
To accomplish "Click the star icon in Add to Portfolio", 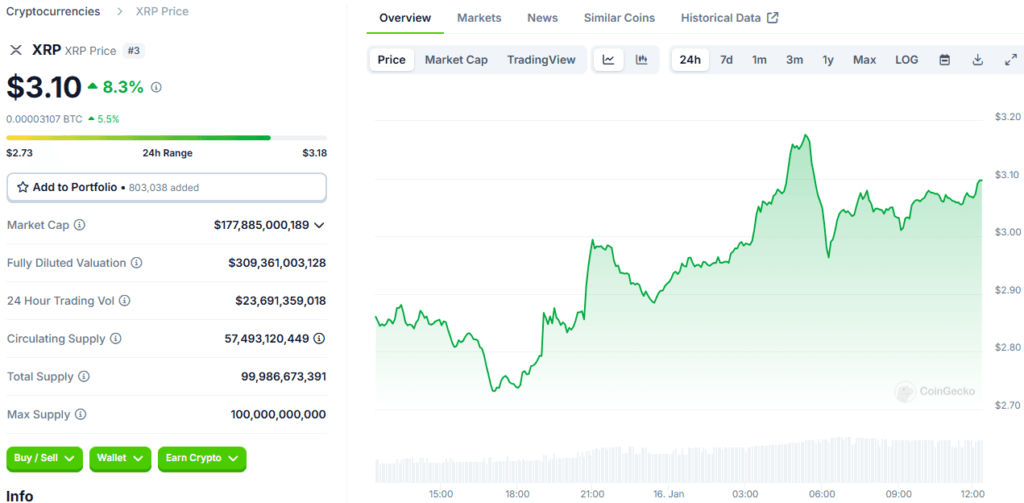I will coord(23,187).
